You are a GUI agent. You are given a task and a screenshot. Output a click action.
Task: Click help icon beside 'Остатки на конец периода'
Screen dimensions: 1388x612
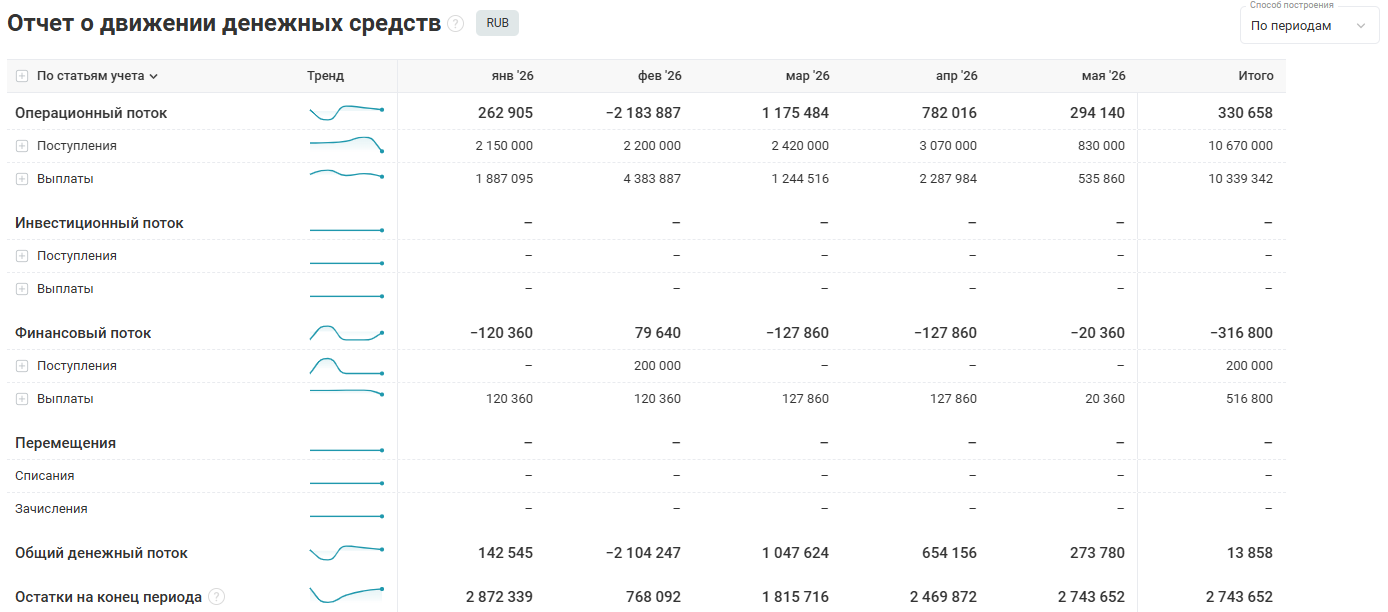pyautogui.click(x=217, y=597)
